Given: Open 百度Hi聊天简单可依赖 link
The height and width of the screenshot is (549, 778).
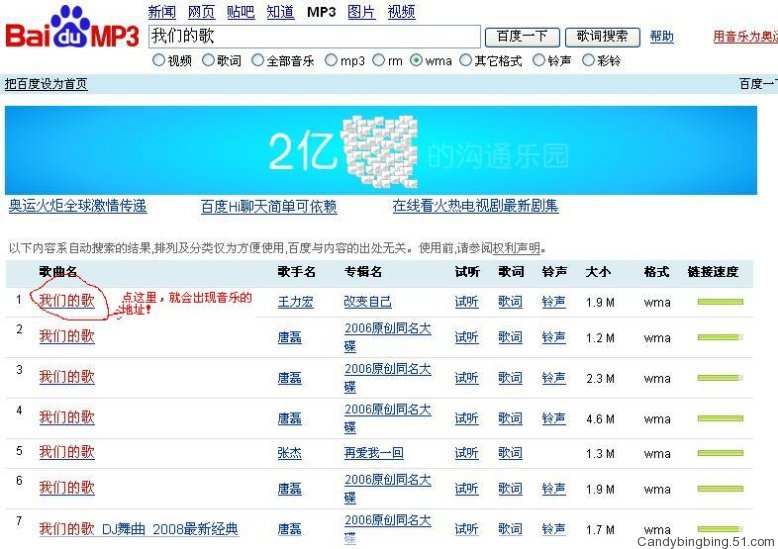Looking at the screenshot, I should point(269,206).
